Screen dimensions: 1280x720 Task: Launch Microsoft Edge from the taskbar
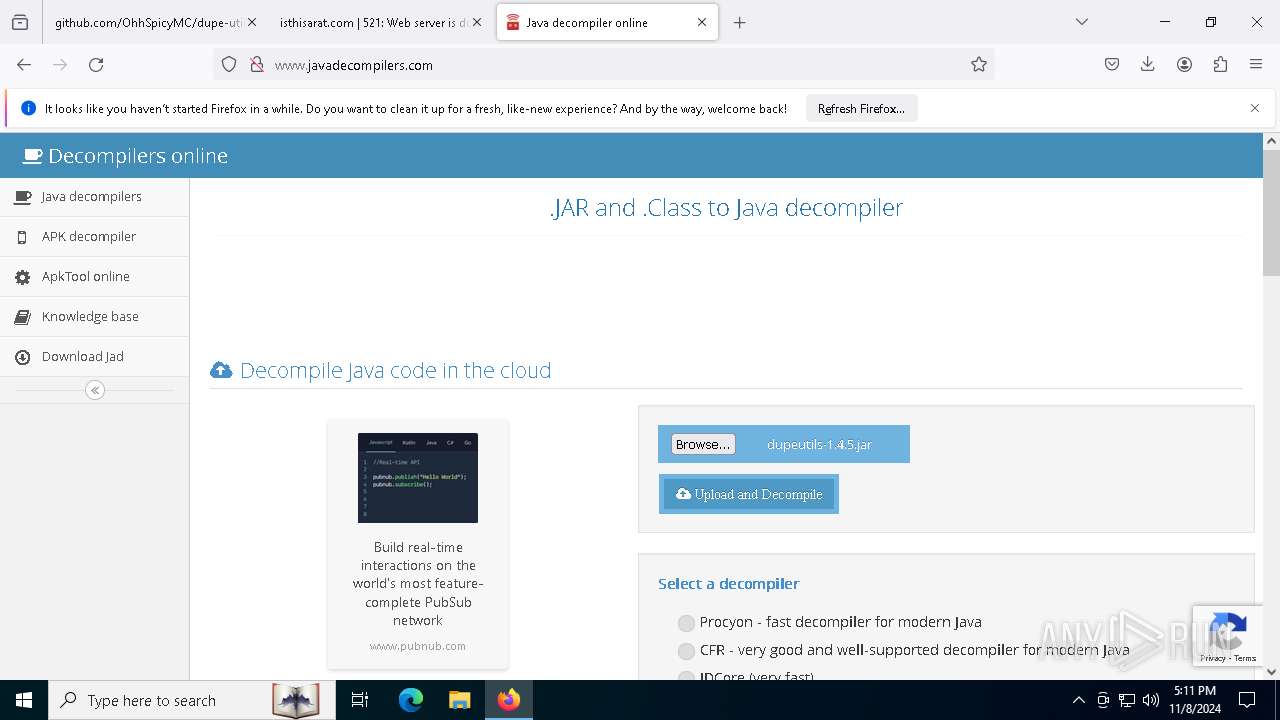click(x=411, y=700)
